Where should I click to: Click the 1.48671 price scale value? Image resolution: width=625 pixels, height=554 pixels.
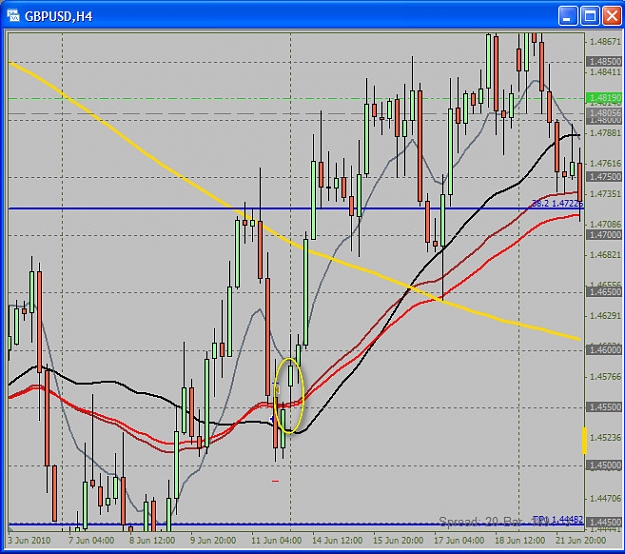coord(605,41)
